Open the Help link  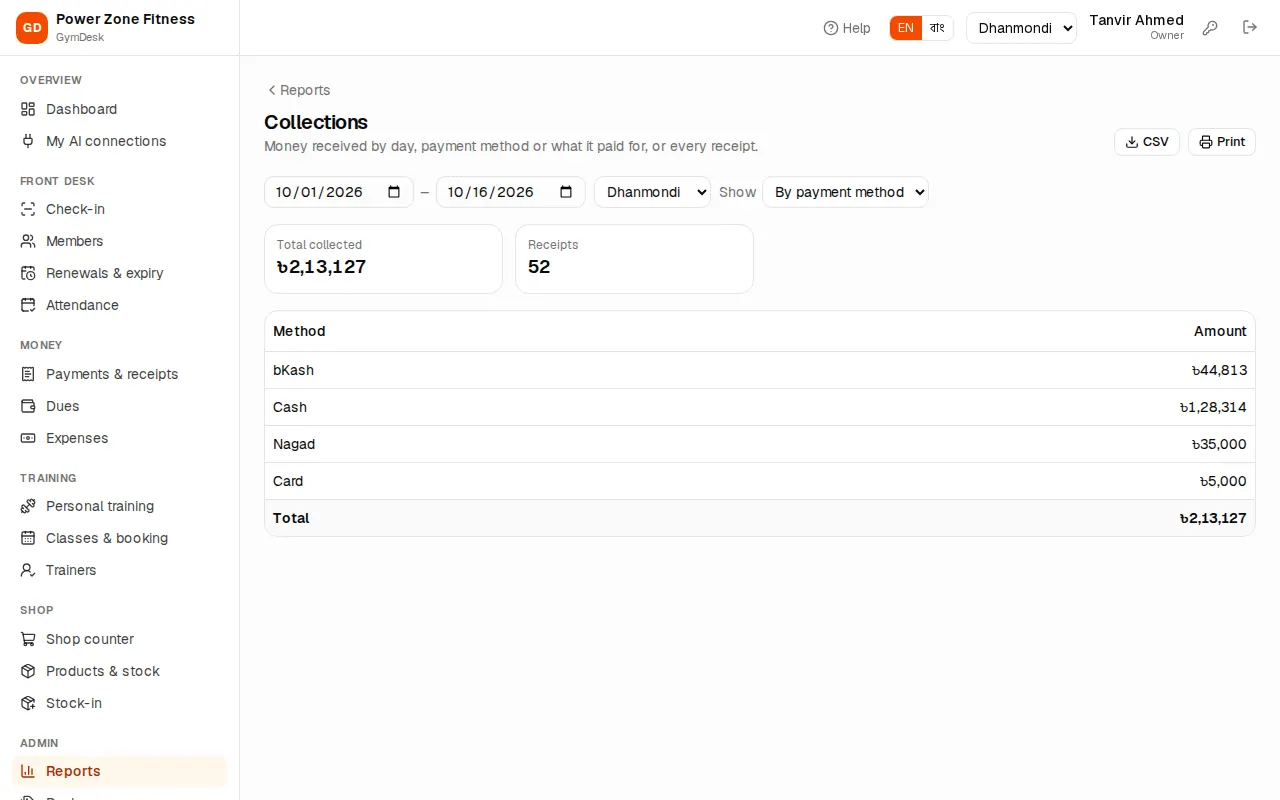click(x=847, y=28)
